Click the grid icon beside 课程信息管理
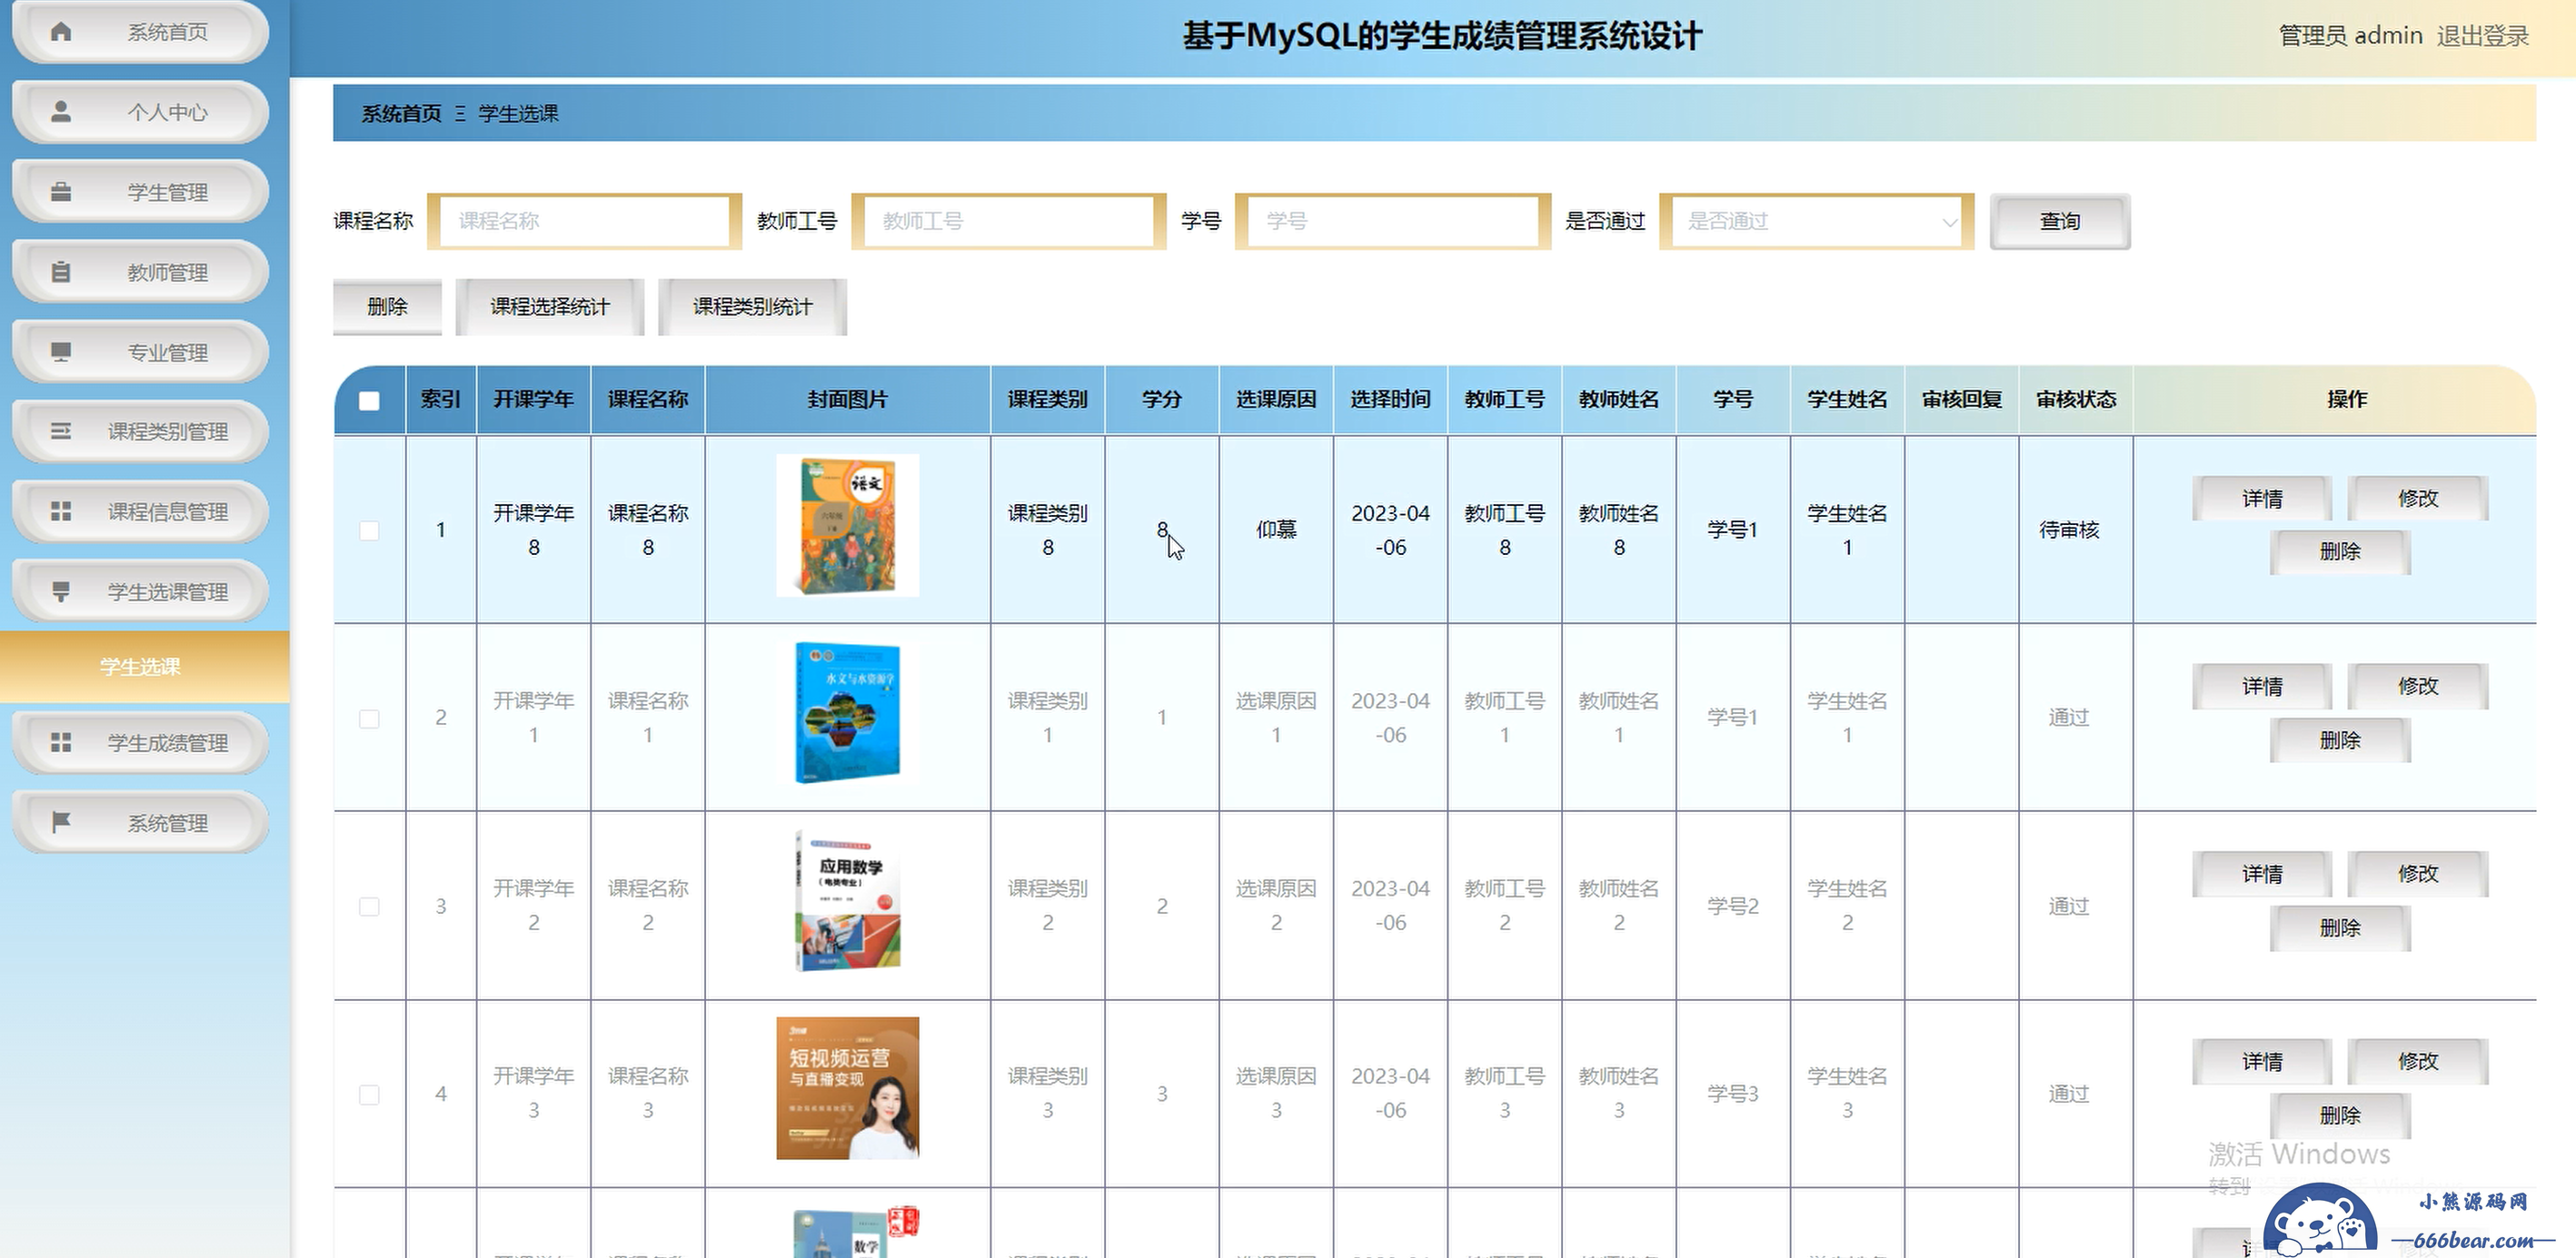 point(61,511)
